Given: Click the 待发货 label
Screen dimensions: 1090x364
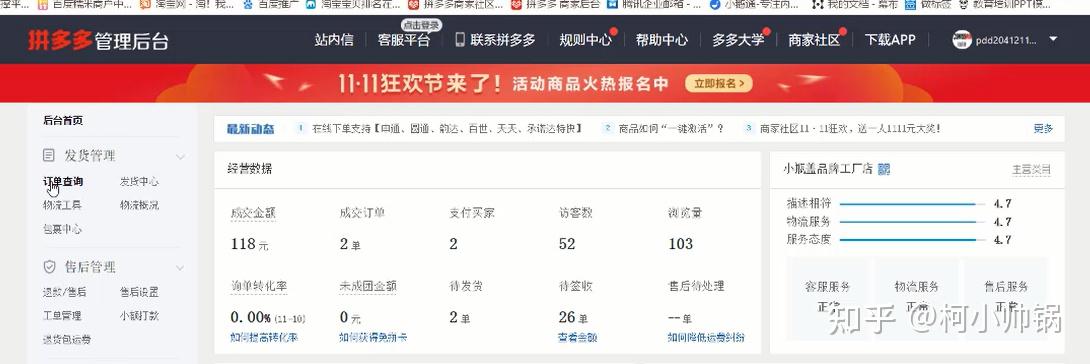Looking at the screenshot, I should coord(466,286).
